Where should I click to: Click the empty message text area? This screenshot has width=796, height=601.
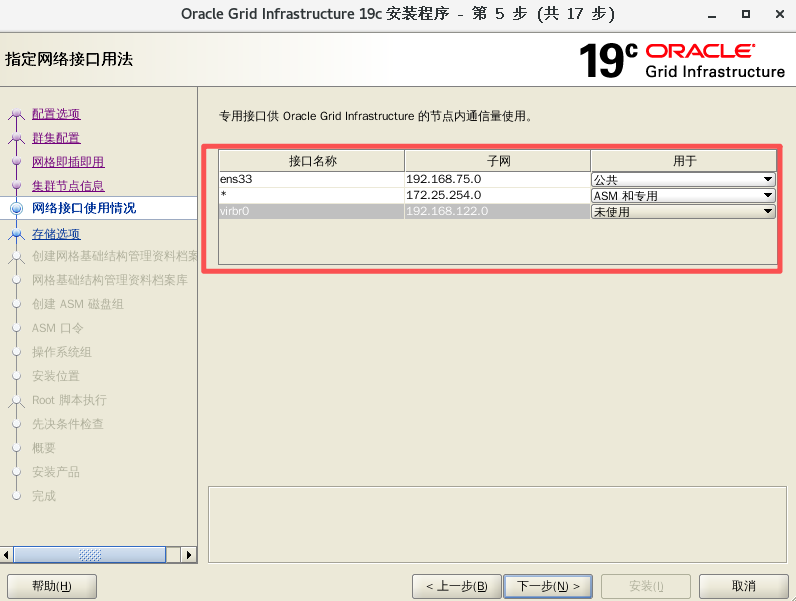coord(497,524)
